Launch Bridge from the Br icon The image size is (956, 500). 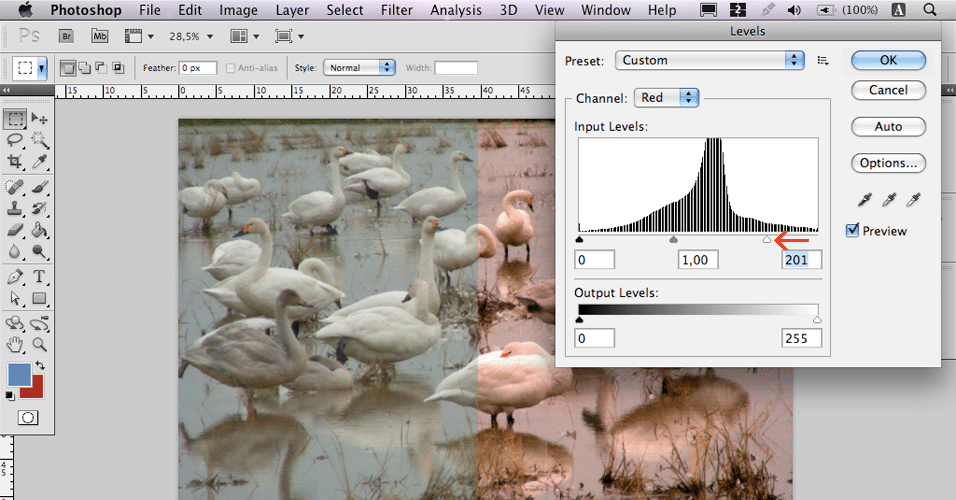(67, 36)
